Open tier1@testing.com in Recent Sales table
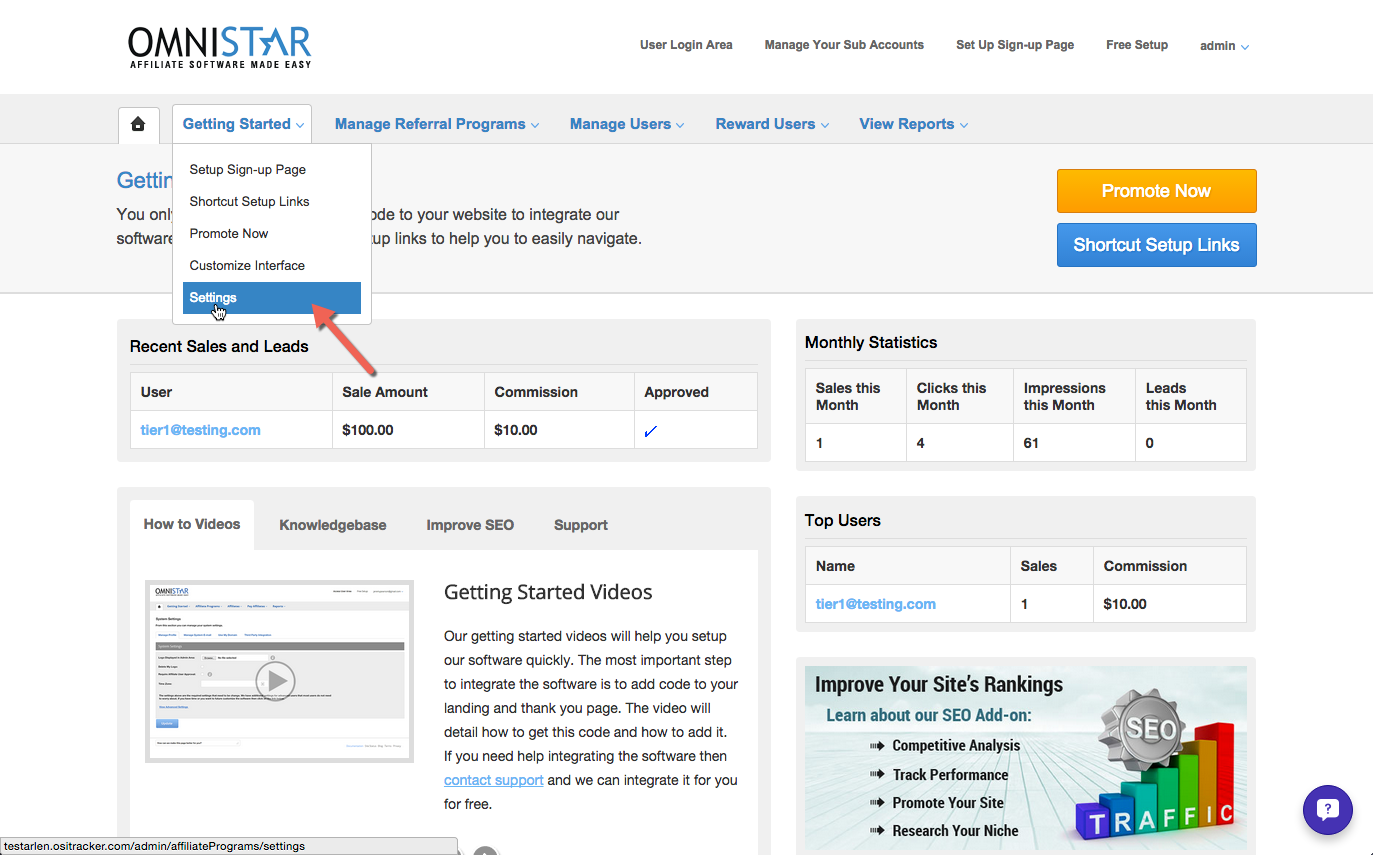This screenshot has width=1373, height=855. pyautogui.click(x=201, y=430)
